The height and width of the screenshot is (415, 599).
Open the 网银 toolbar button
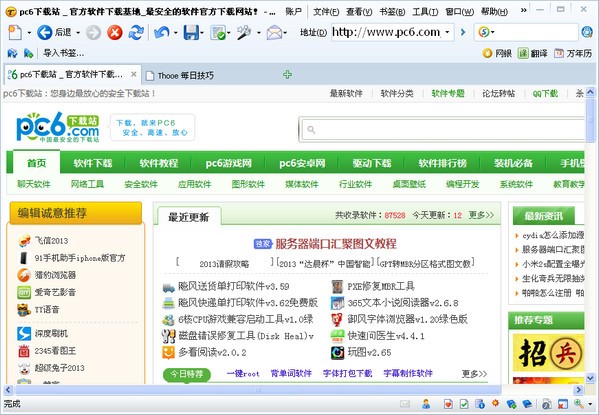pos(497,53)
